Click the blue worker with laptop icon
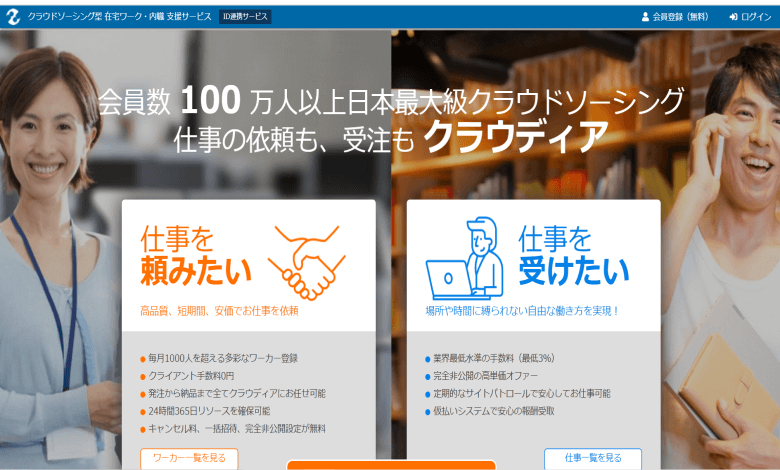Viewport: 780px width, 470px height. point(465,258)
